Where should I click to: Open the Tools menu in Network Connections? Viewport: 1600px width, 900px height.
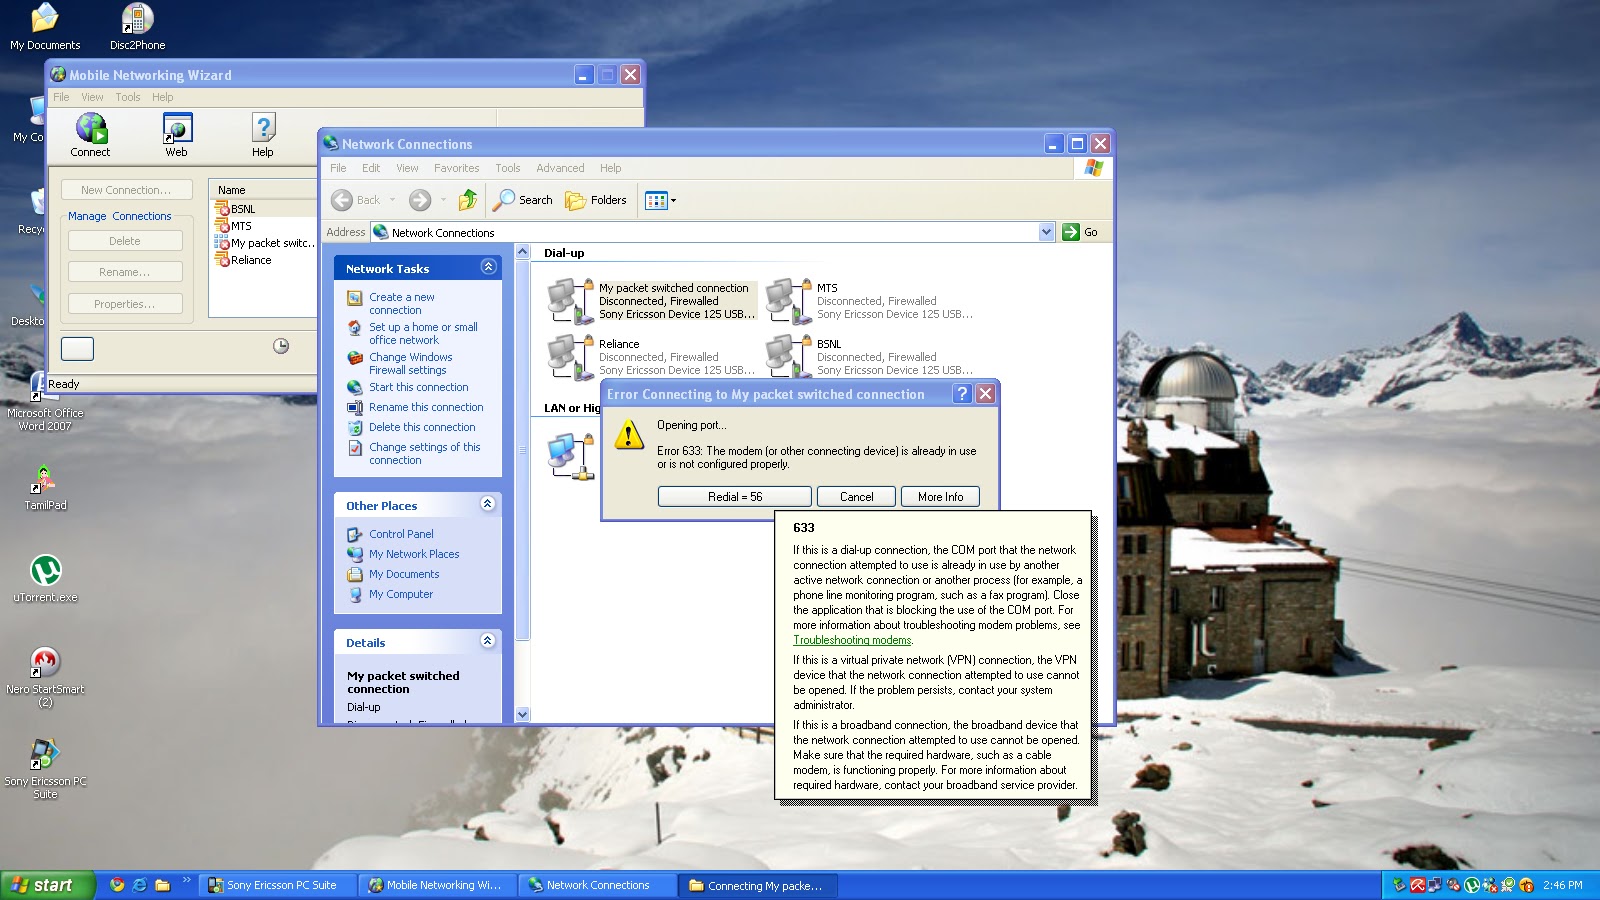[508, 168]
